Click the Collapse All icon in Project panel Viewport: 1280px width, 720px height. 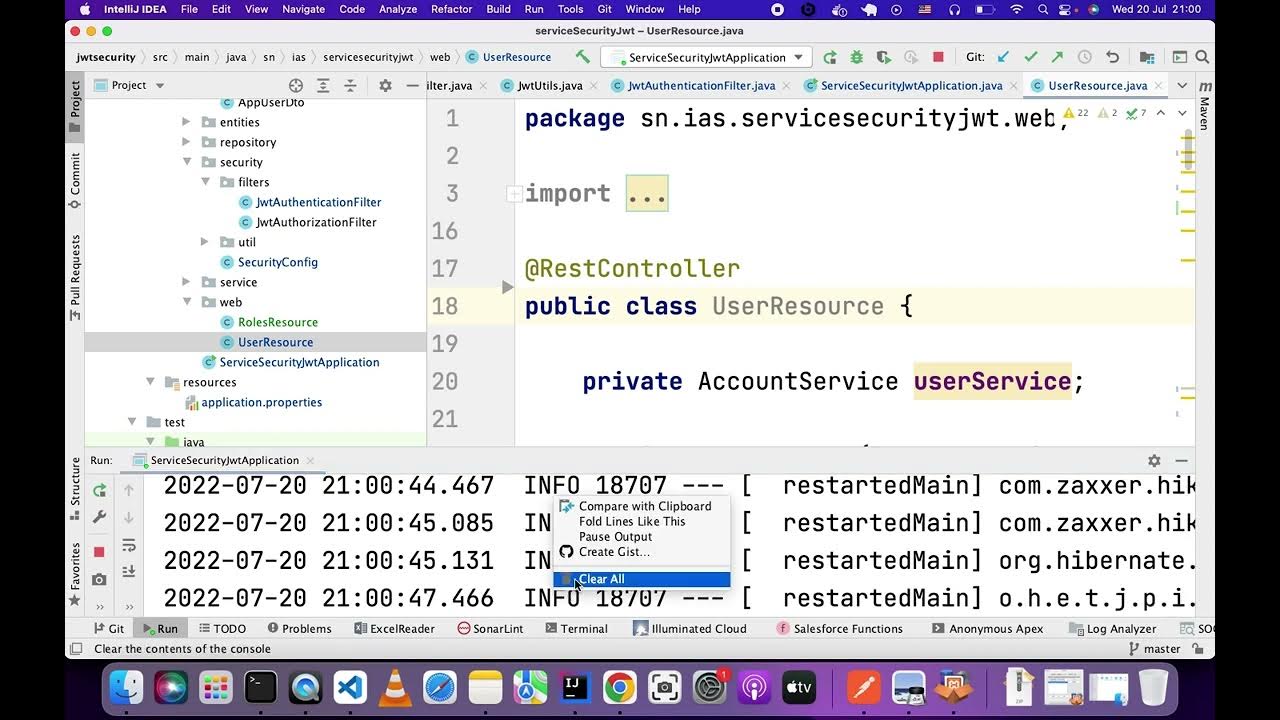pyautogui.click(x=350, y=86)
